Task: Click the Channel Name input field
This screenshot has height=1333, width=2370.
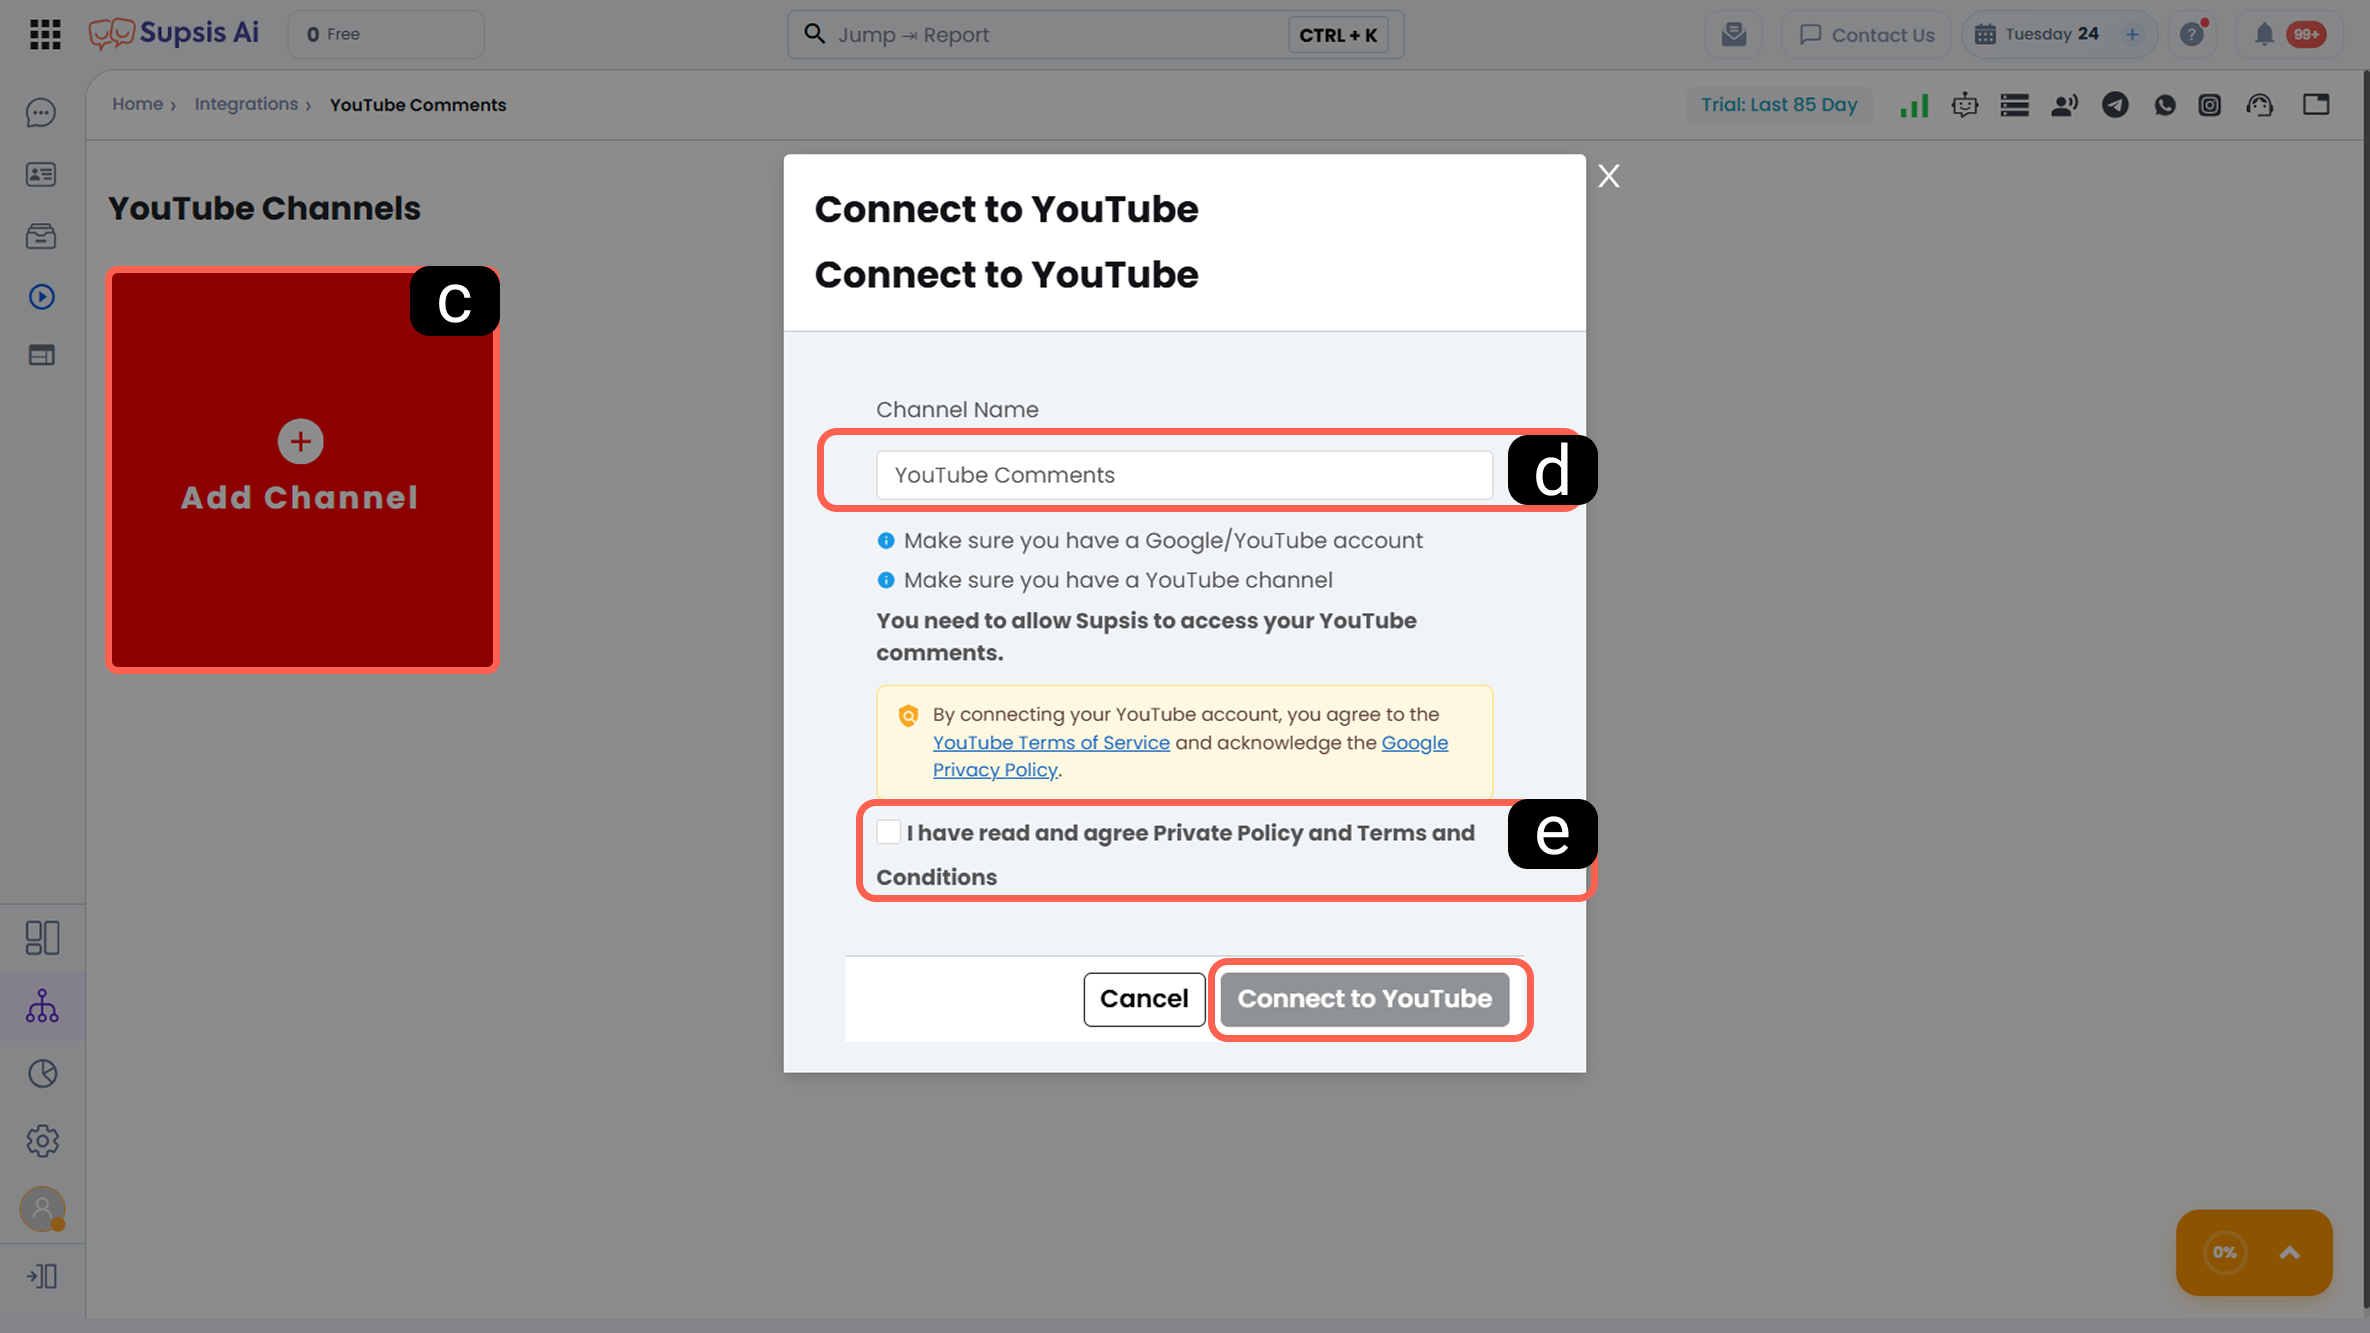Action: point(1184,475)
